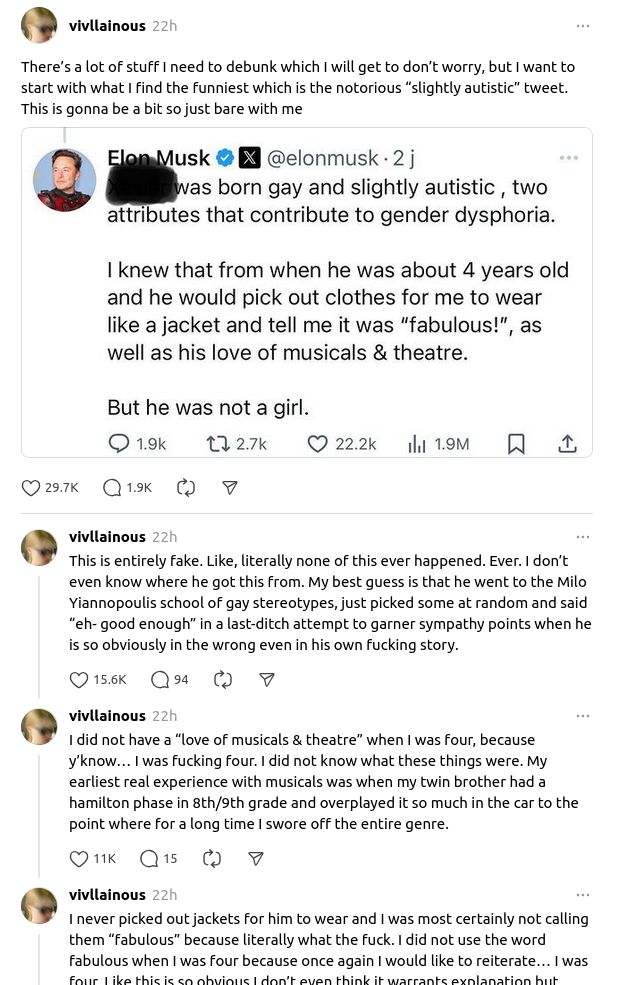Share the main post via send icon
Image resolution: width=635 pixels, height=985 pixels.
click(x=230, y=487)
